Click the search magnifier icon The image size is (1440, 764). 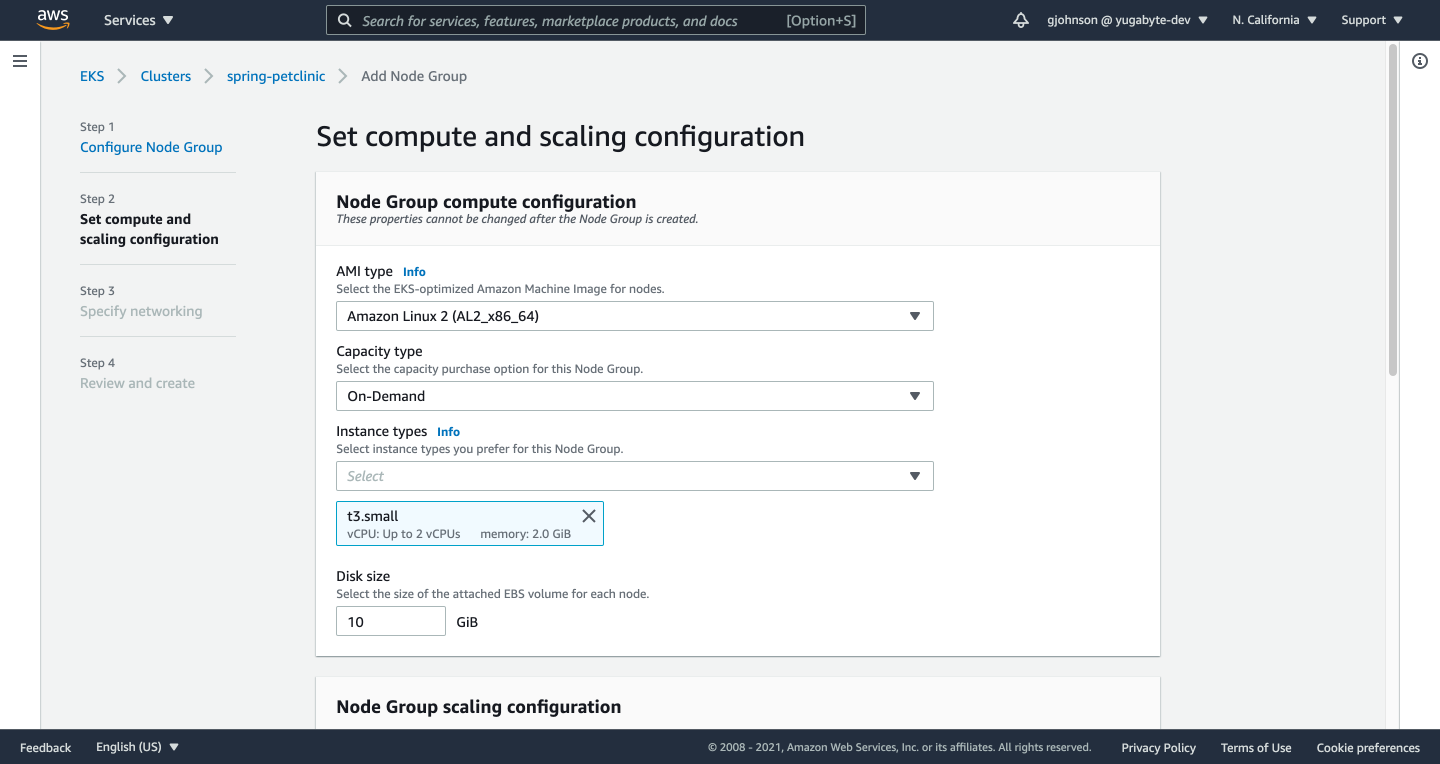pyautogui.click(x=344, y=20)
